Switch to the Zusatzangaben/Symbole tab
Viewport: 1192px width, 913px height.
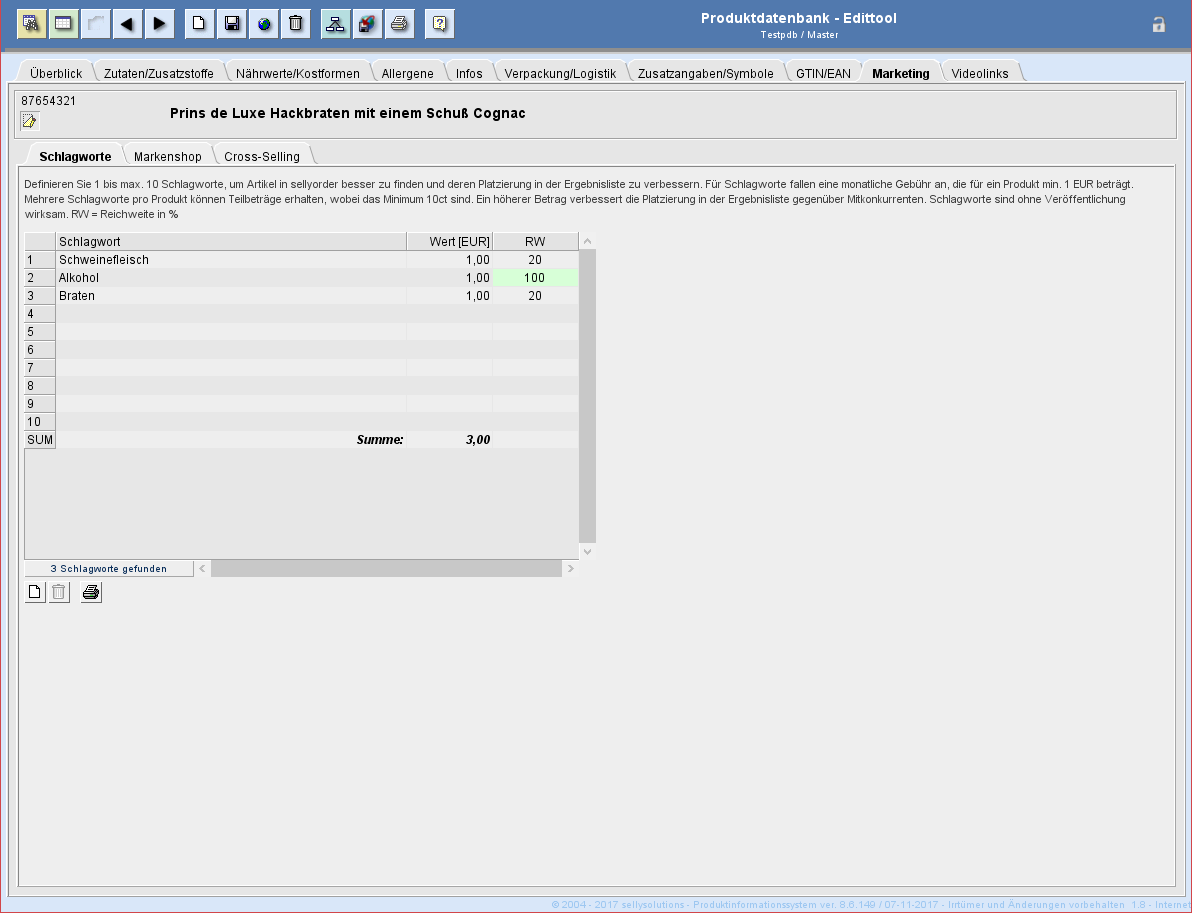705,73
